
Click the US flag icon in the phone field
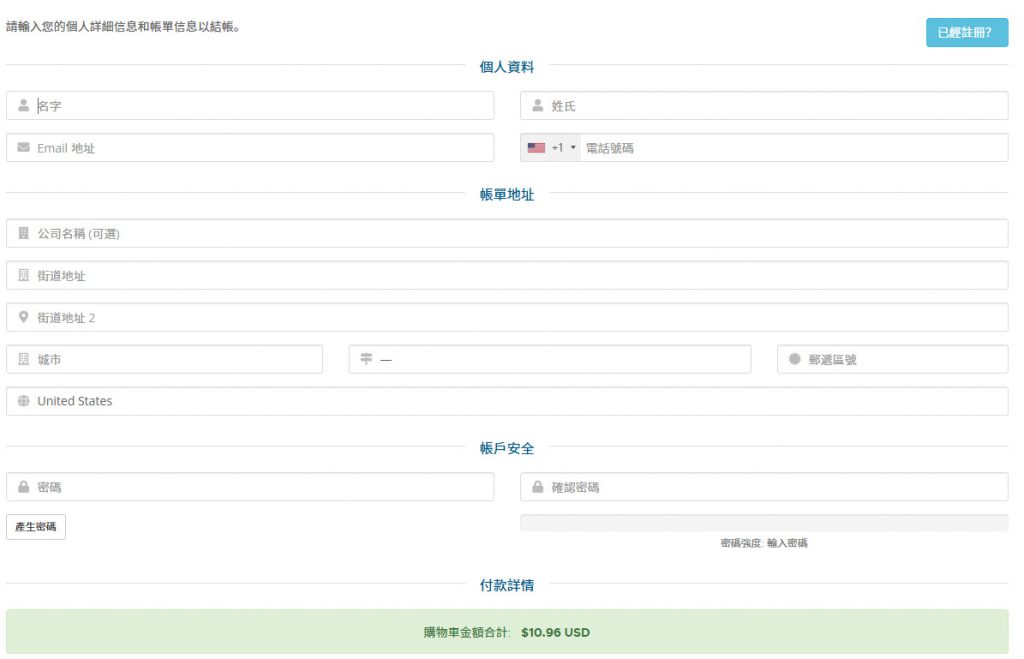[537, 146]
